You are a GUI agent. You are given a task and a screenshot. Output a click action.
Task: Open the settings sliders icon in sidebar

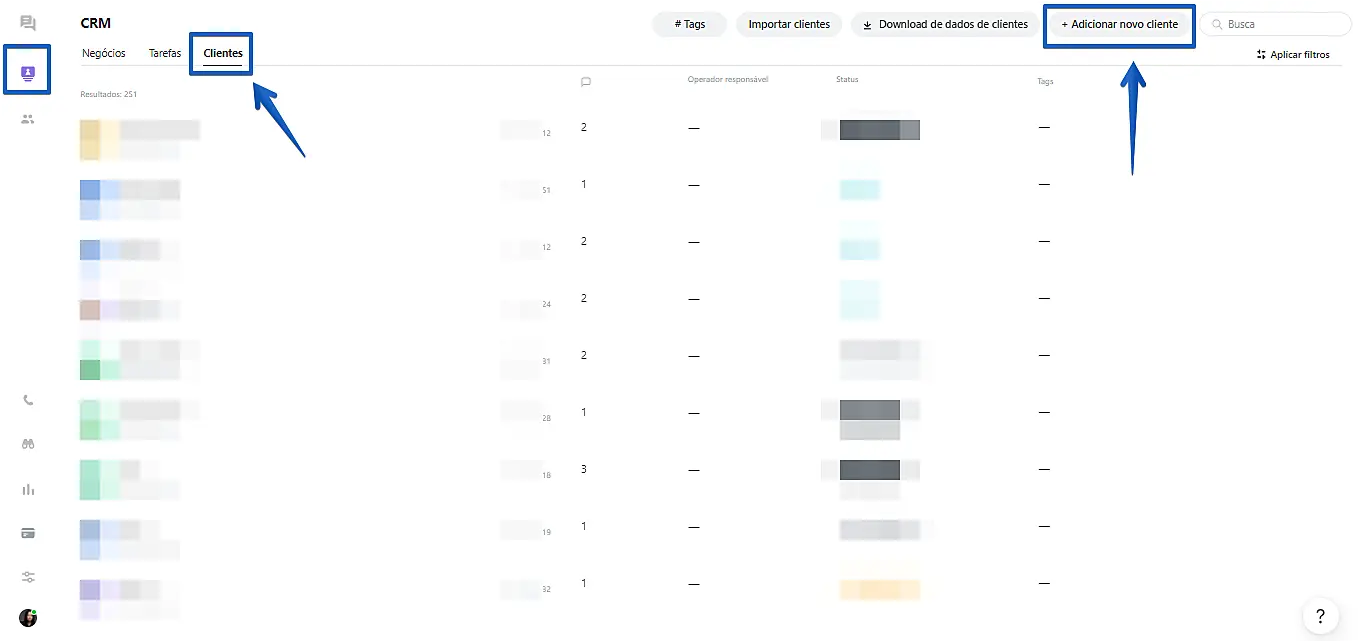coord(28,577)
